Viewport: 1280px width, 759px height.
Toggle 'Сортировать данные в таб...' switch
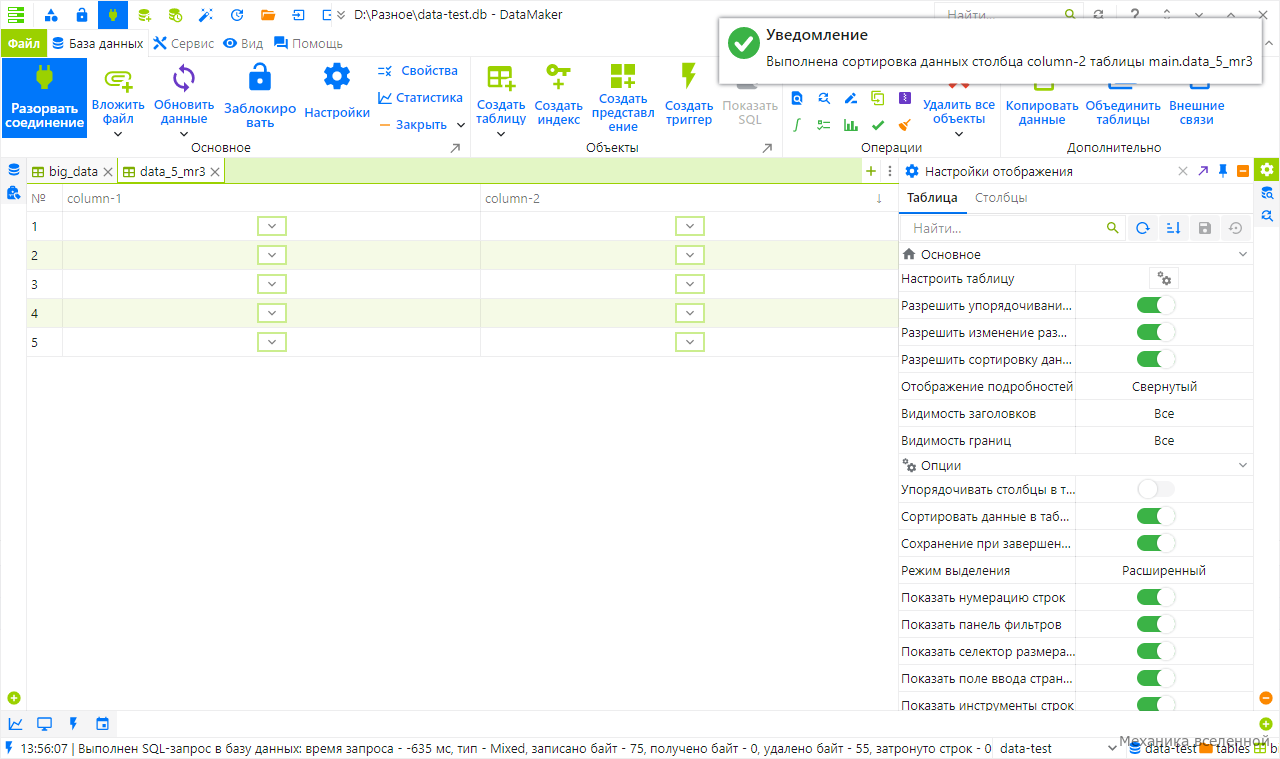click(x=1156, y=516)
